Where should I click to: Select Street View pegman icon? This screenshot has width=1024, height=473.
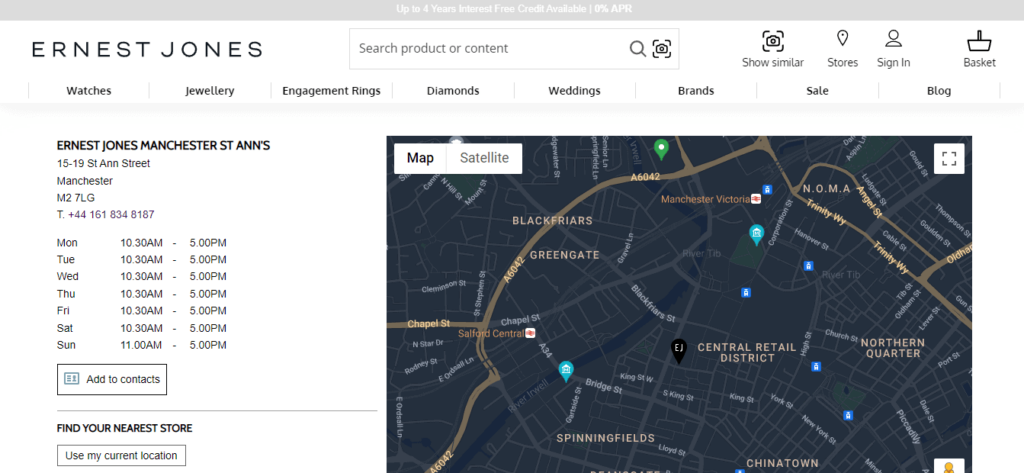949,466
